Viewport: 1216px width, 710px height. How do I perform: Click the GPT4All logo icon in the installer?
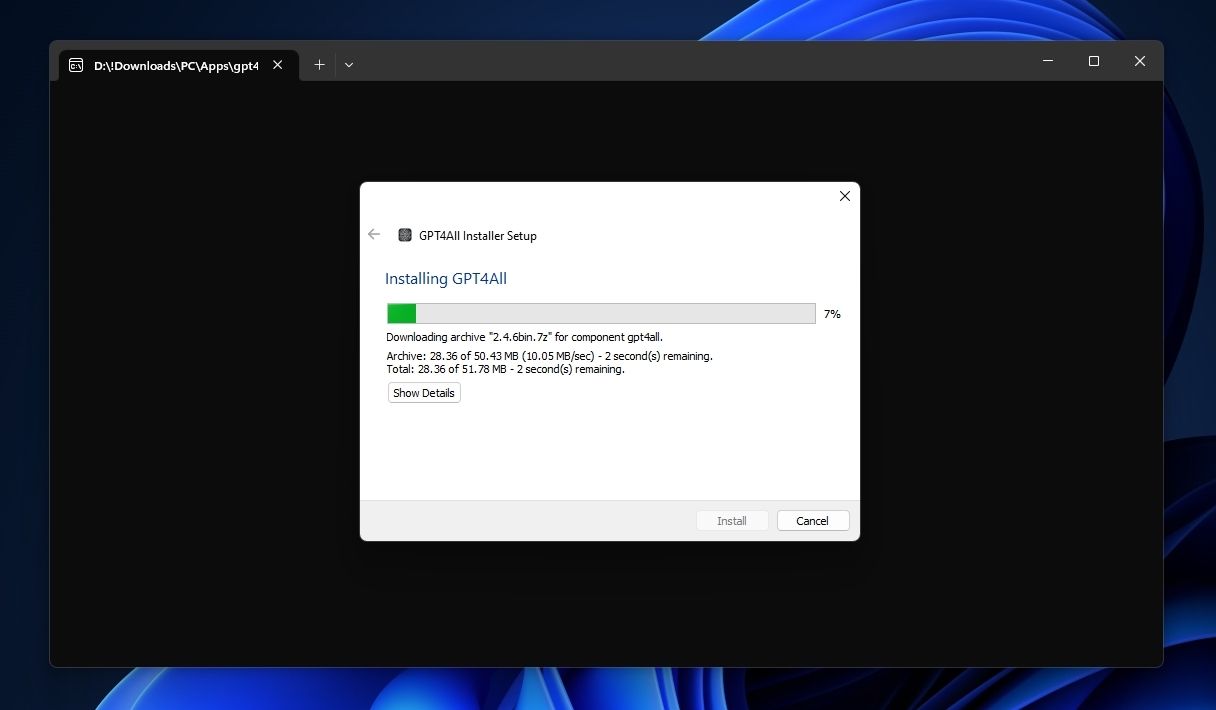(406, 235)
